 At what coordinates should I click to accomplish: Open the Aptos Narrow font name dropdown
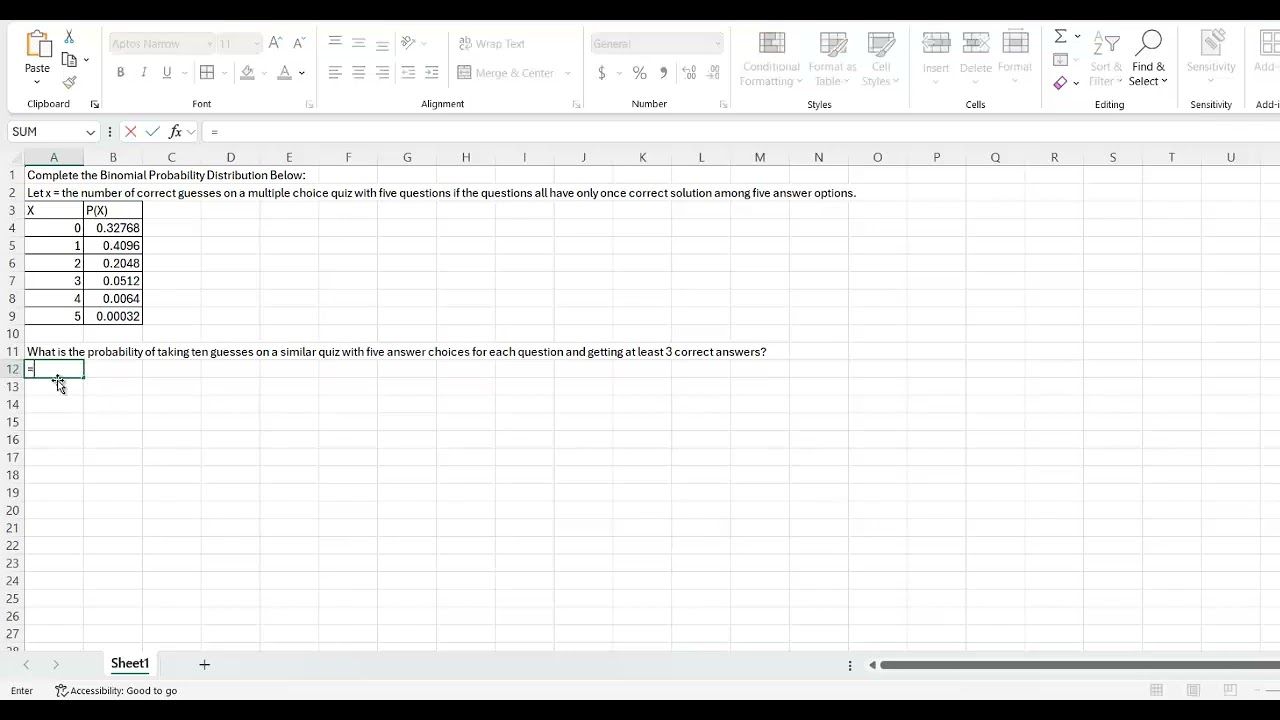point(210,44)
